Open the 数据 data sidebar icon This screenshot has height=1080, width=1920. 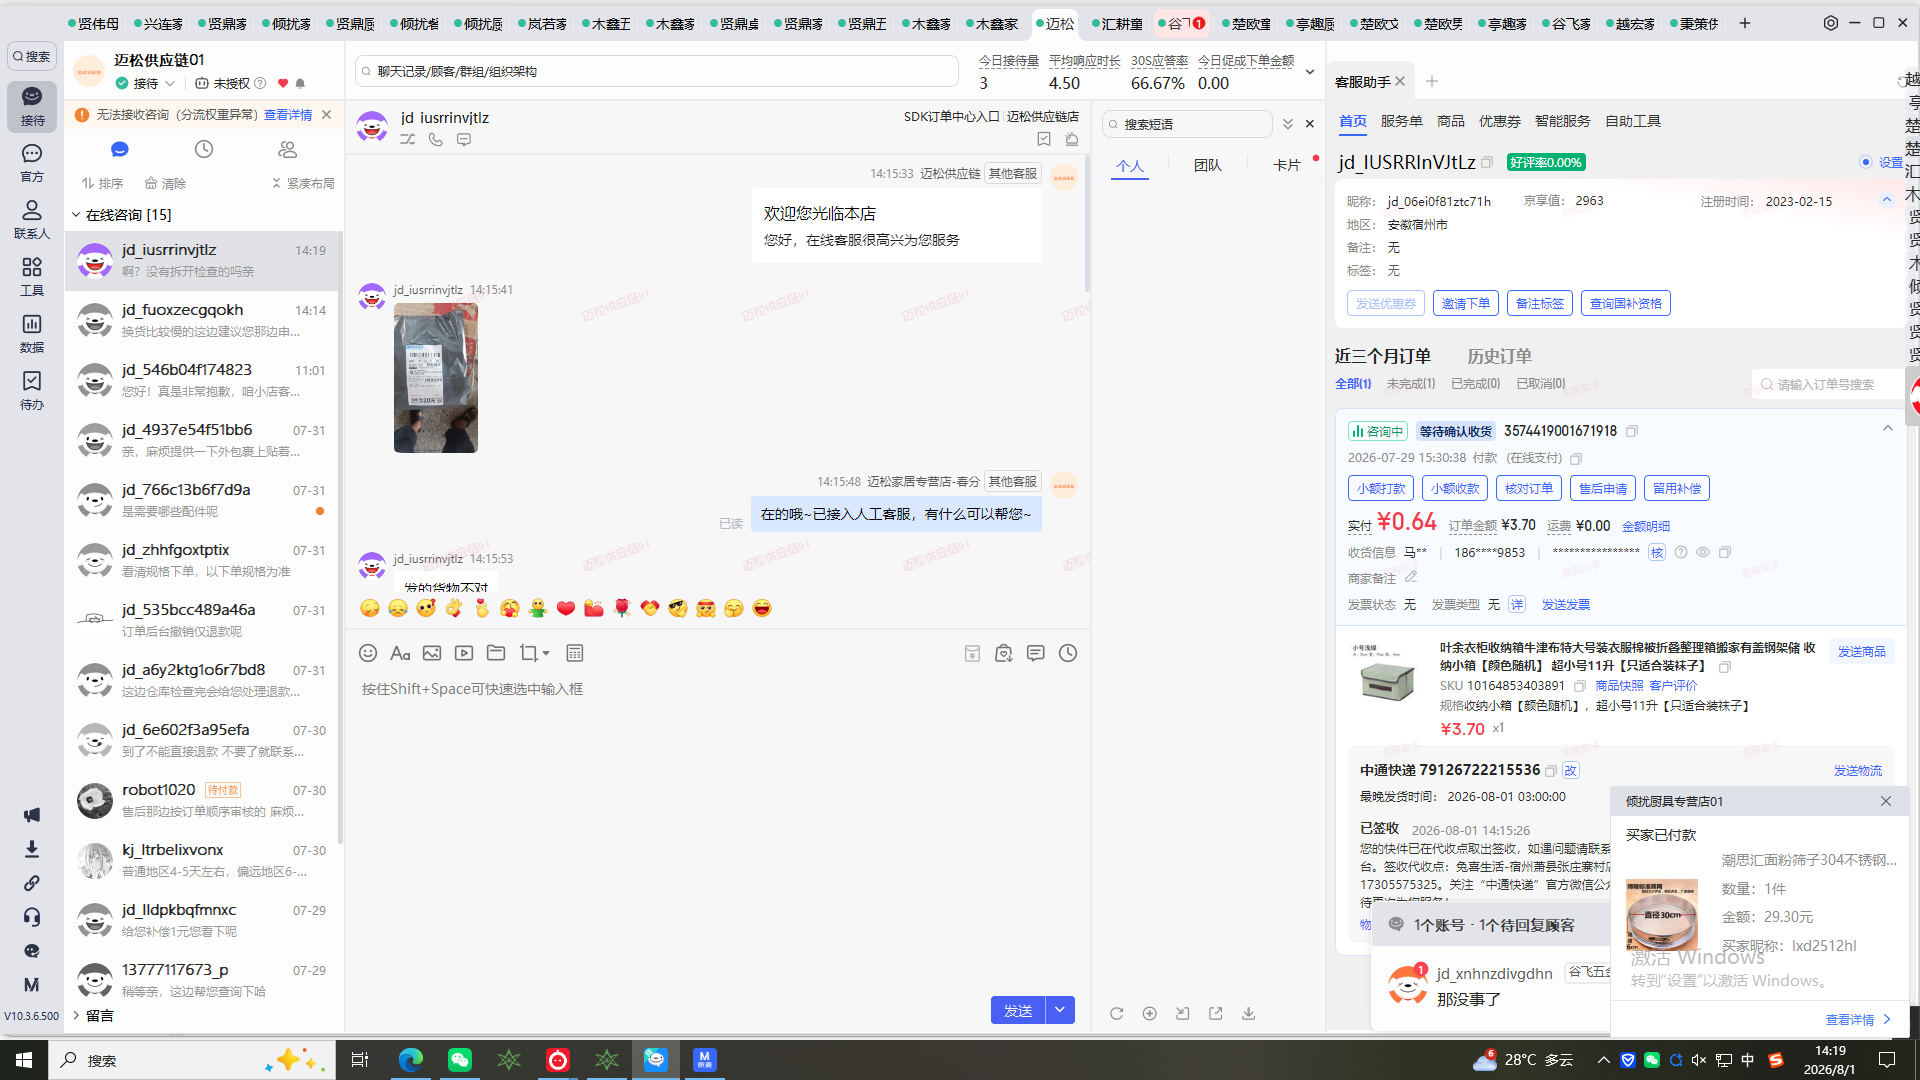click(32, 333)
